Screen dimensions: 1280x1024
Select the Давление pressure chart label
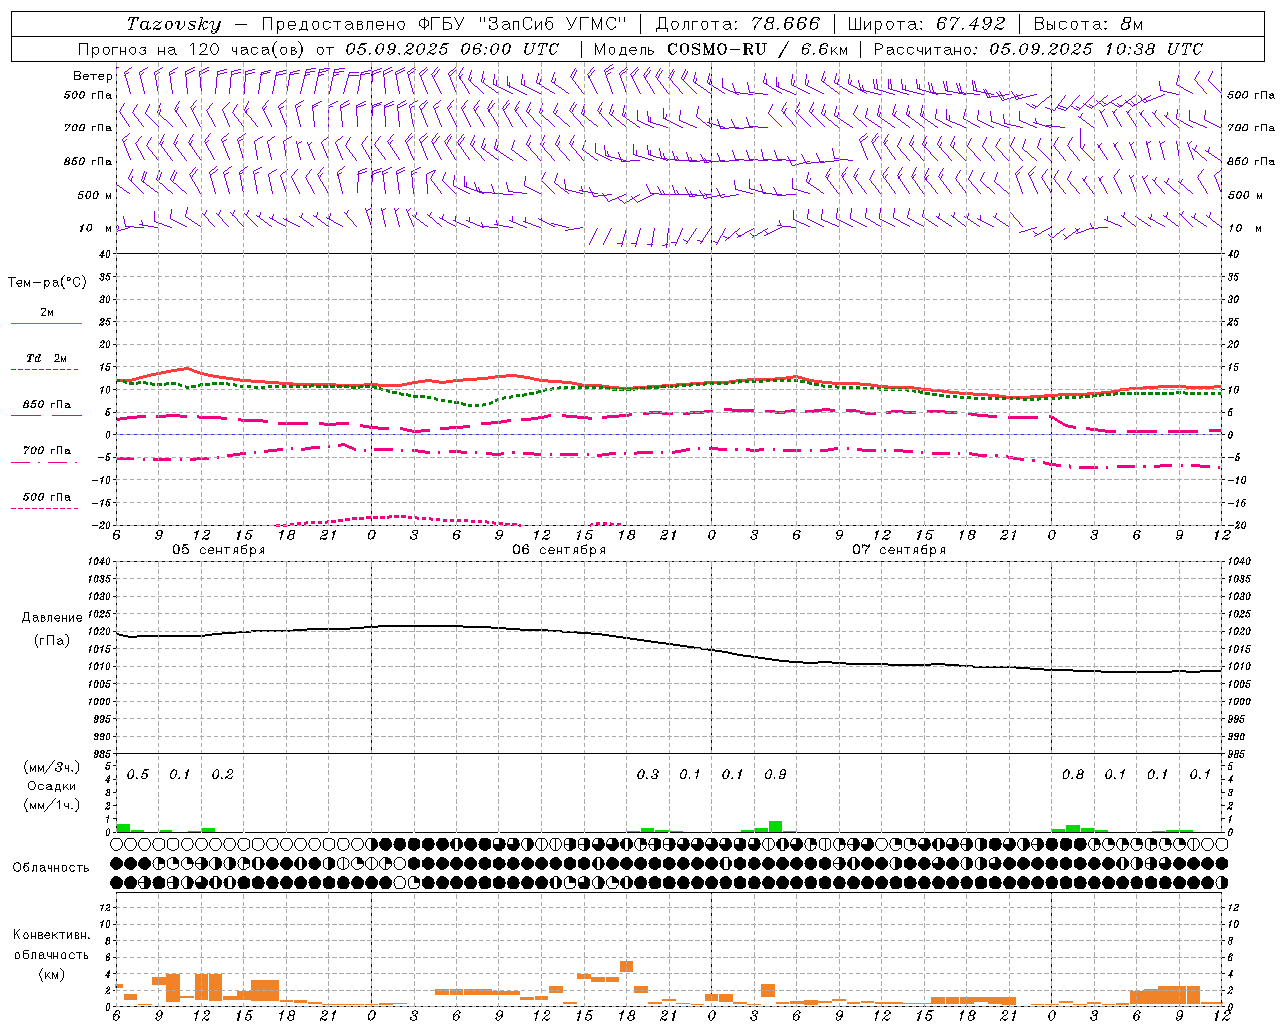[x=52, y=618]
